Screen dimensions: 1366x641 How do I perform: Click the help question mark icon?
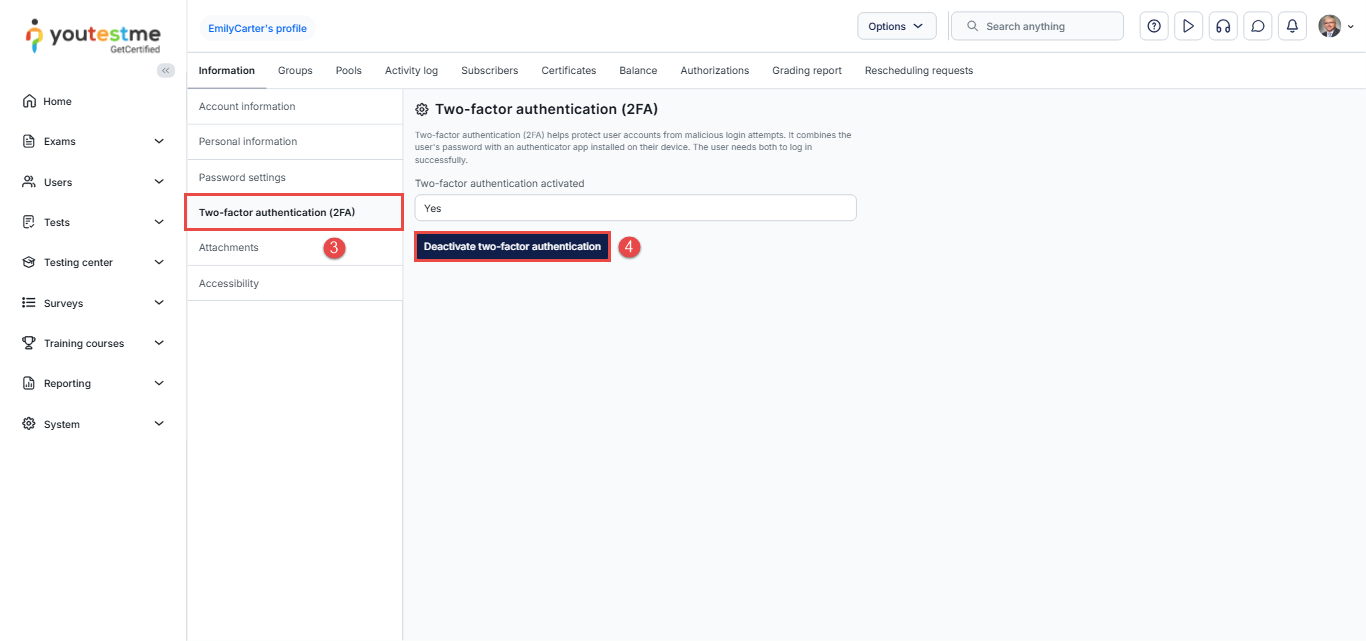1154,27
